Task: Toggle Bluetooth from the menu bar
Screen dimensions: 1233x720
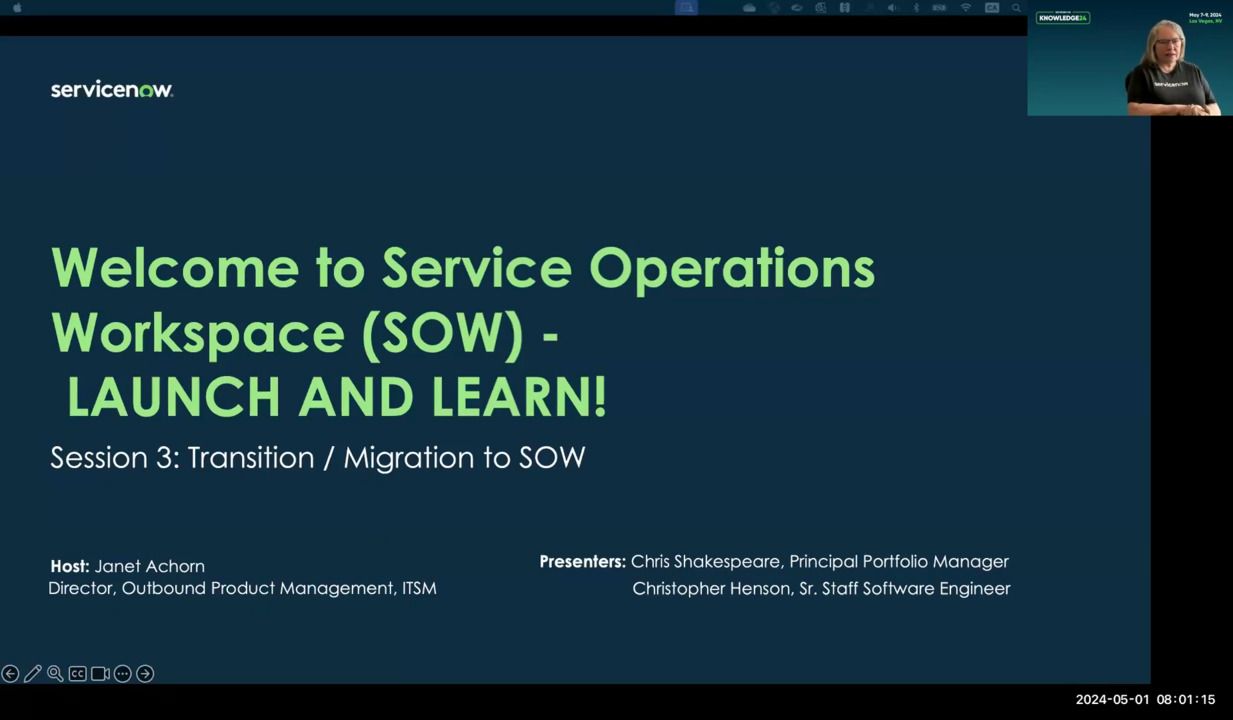Action: (x=916, y=7)
